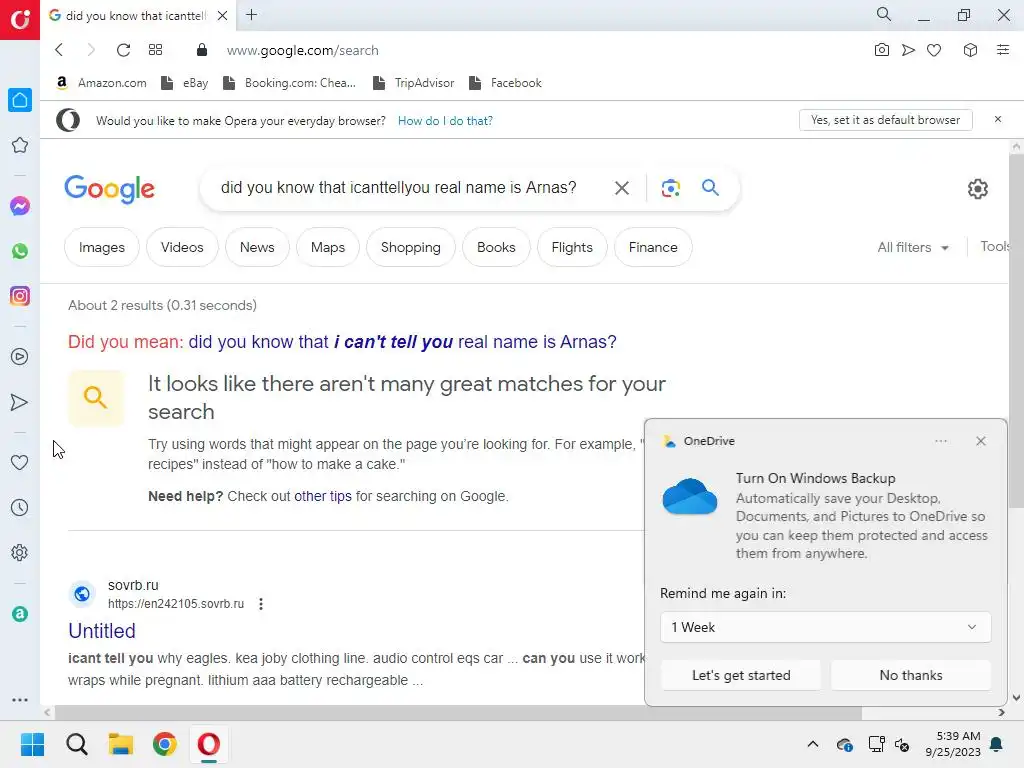Open My Flow arrow icon in sidebar

coord(20,402)
